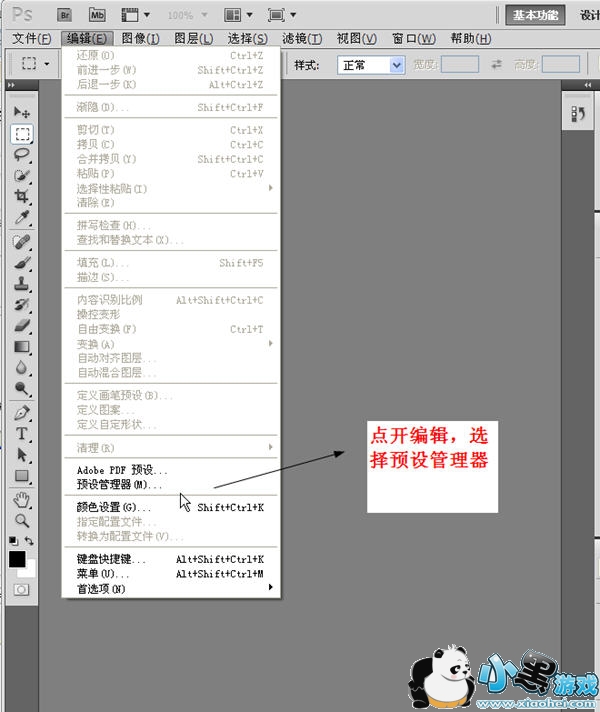Select the Rectangular Marquee tool in toolbox
This screenshot has height=712, width=600.
21,134
